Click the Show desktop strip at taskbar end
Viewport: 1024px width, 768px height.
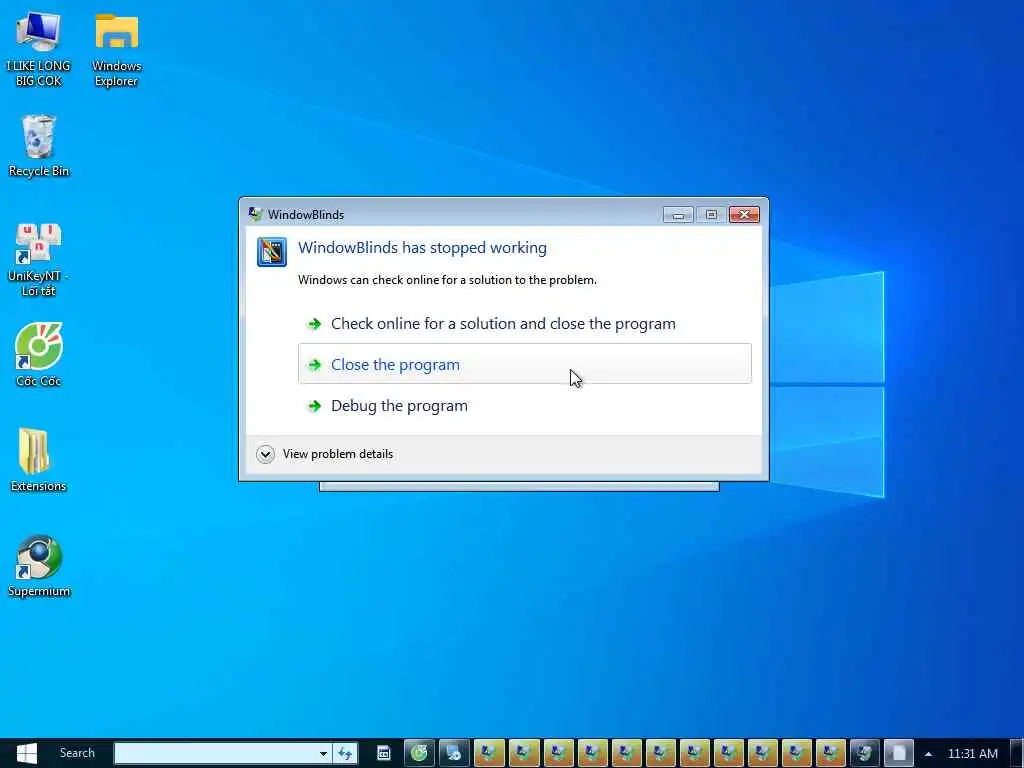click(1017, 753)
